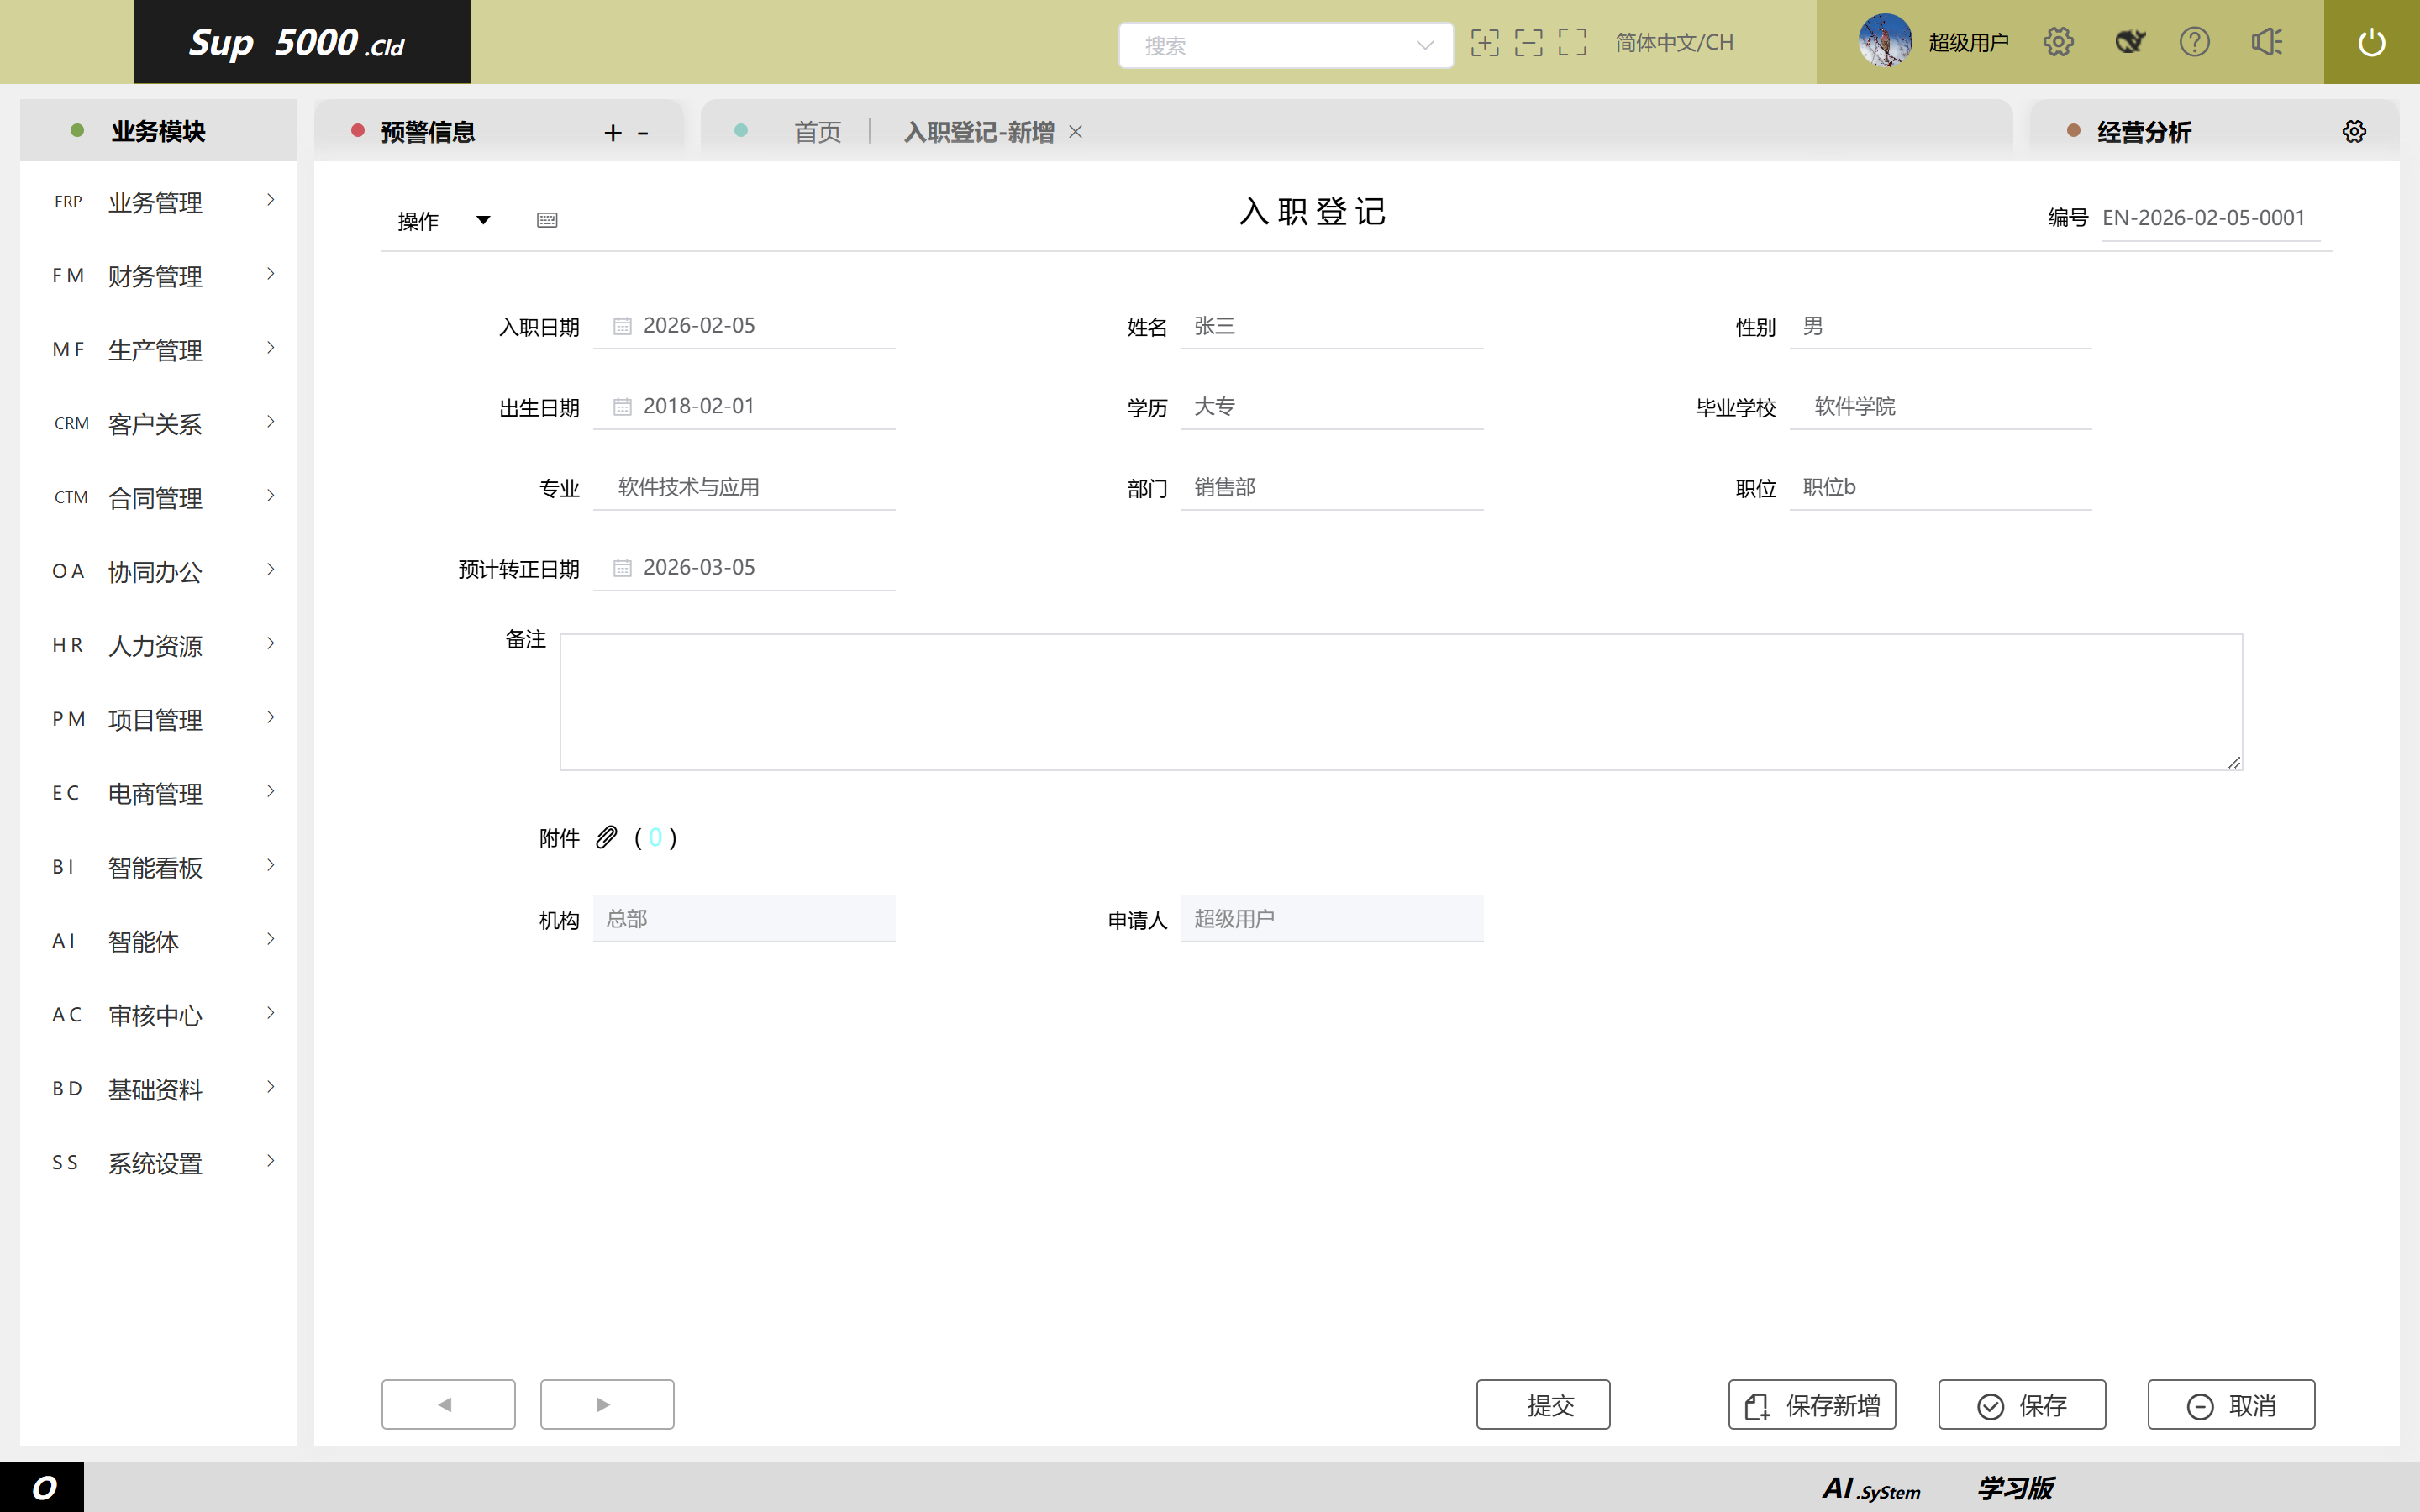The image size is (2420, 1512).
Task: Click the attachment count (0)
Action: click(x=655, y=837)
